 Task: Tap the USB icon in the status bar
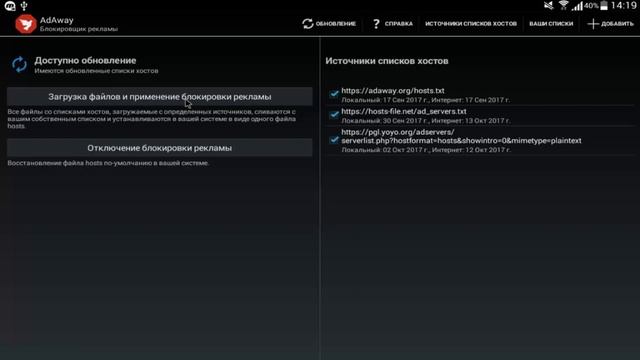24,6
